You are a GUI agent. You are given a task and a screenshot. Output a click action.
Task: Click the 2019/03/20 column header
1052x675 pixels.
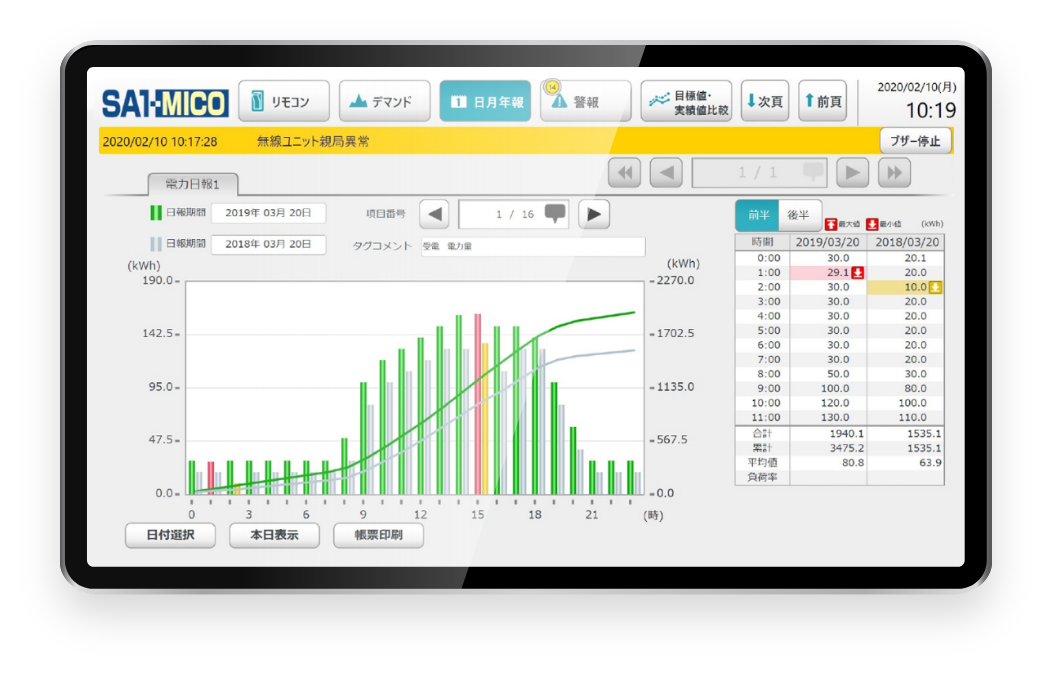(828, 242)
